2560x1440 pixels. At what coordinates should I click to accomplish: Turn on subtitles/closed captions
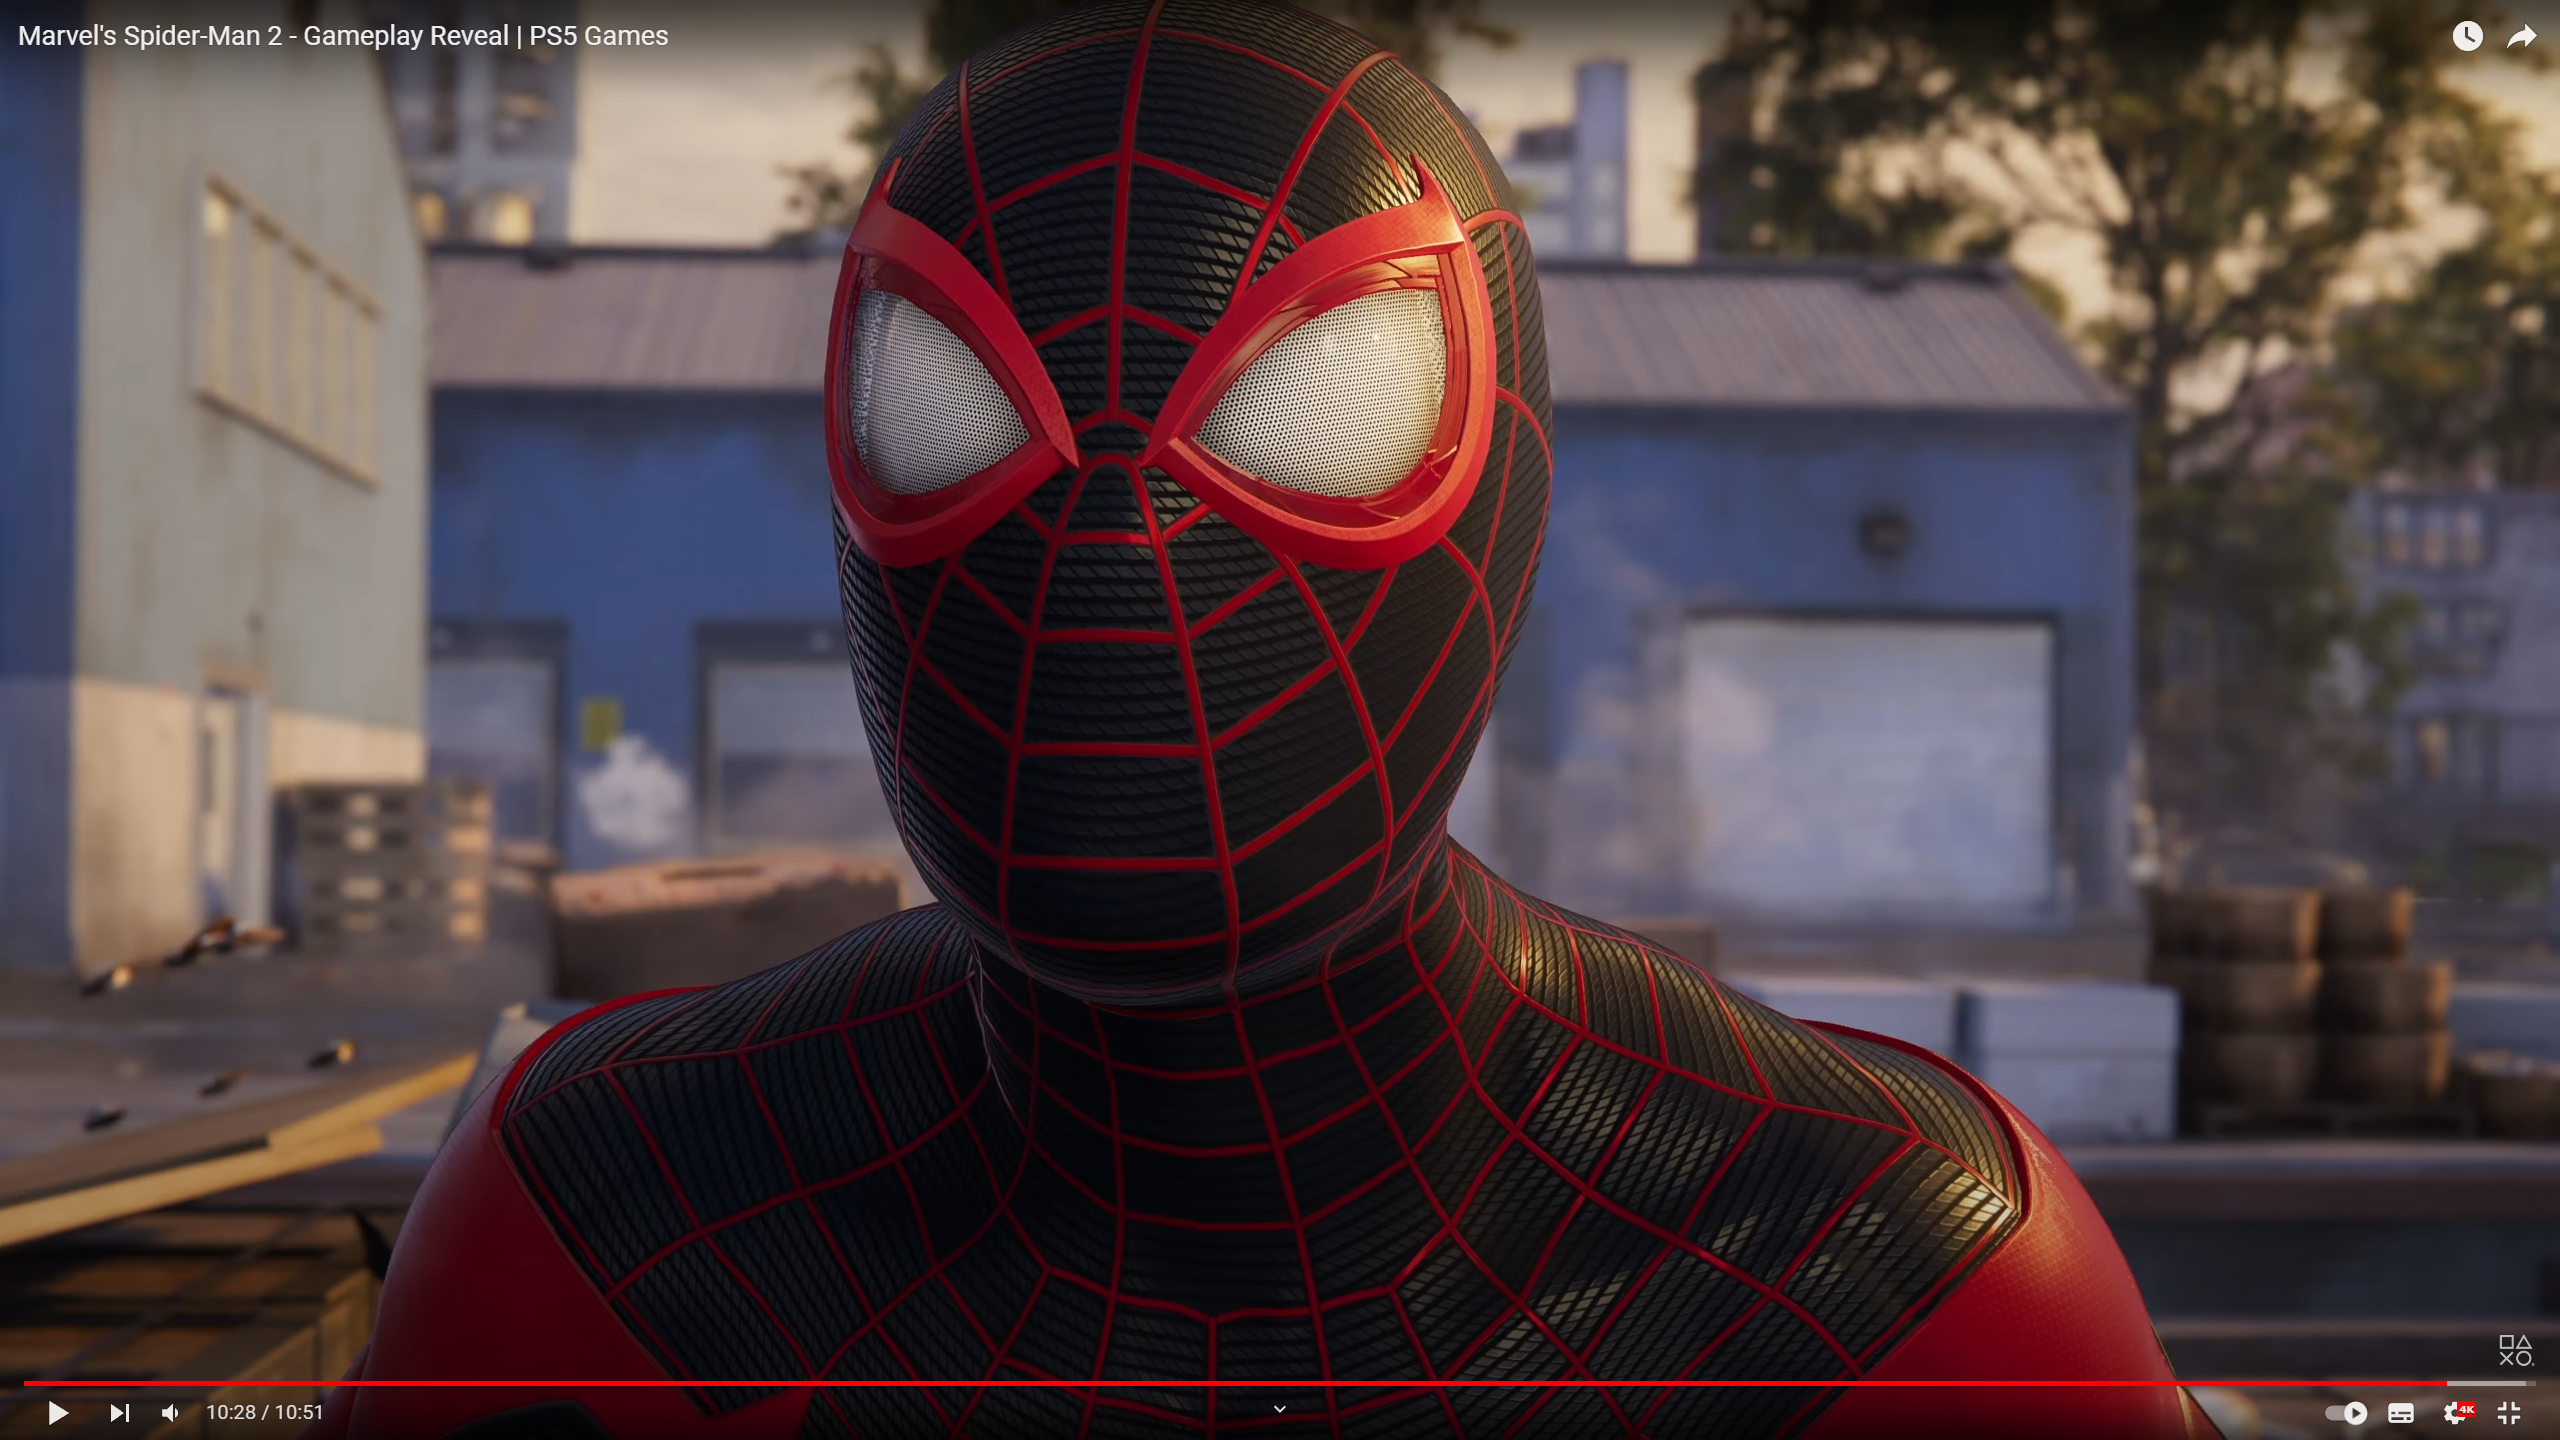2401,1413
